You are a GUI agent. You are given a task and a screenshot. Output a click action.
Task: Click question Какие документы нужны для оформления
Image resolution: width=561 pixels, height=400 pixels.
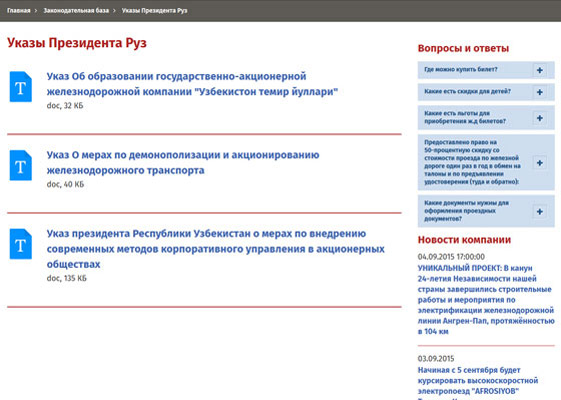point(466,211)
